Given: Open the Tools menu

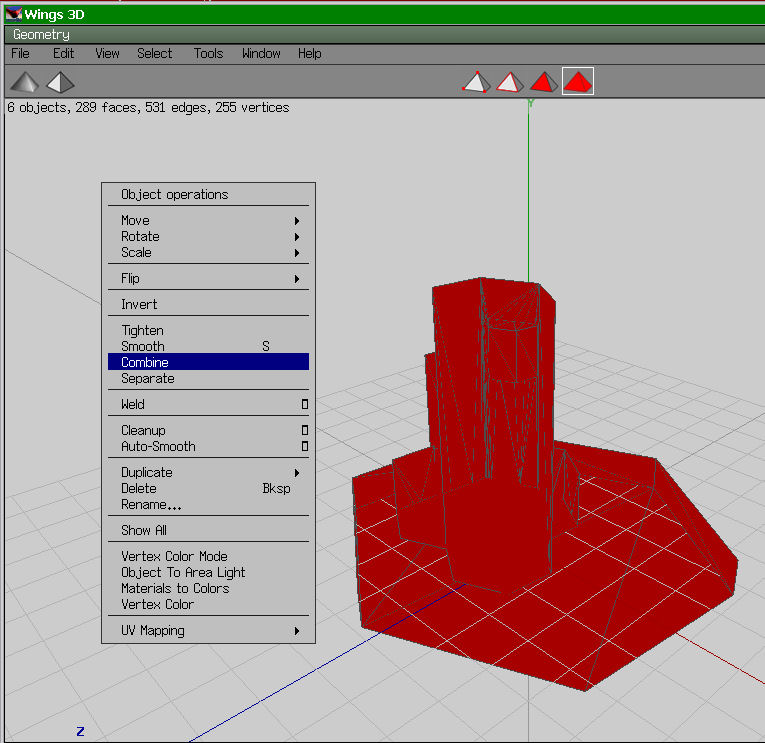Looking at the screenshot, I should click(x=208, y=54).
